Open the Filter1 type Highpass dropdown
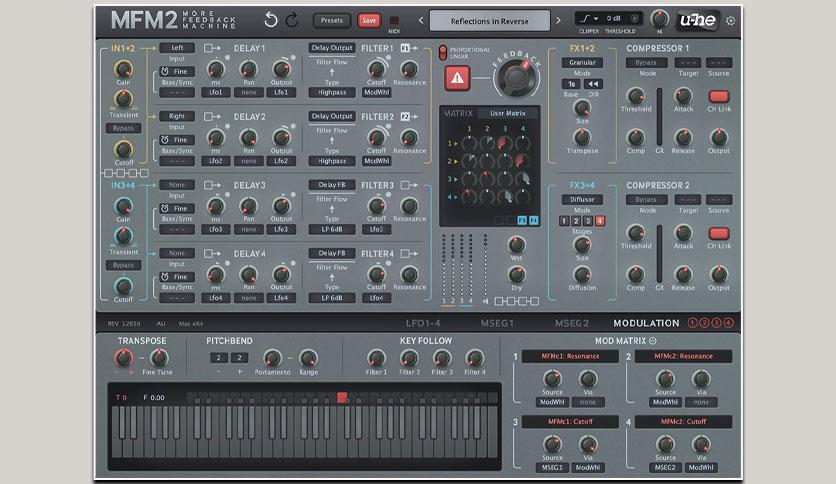 [332, 92]
